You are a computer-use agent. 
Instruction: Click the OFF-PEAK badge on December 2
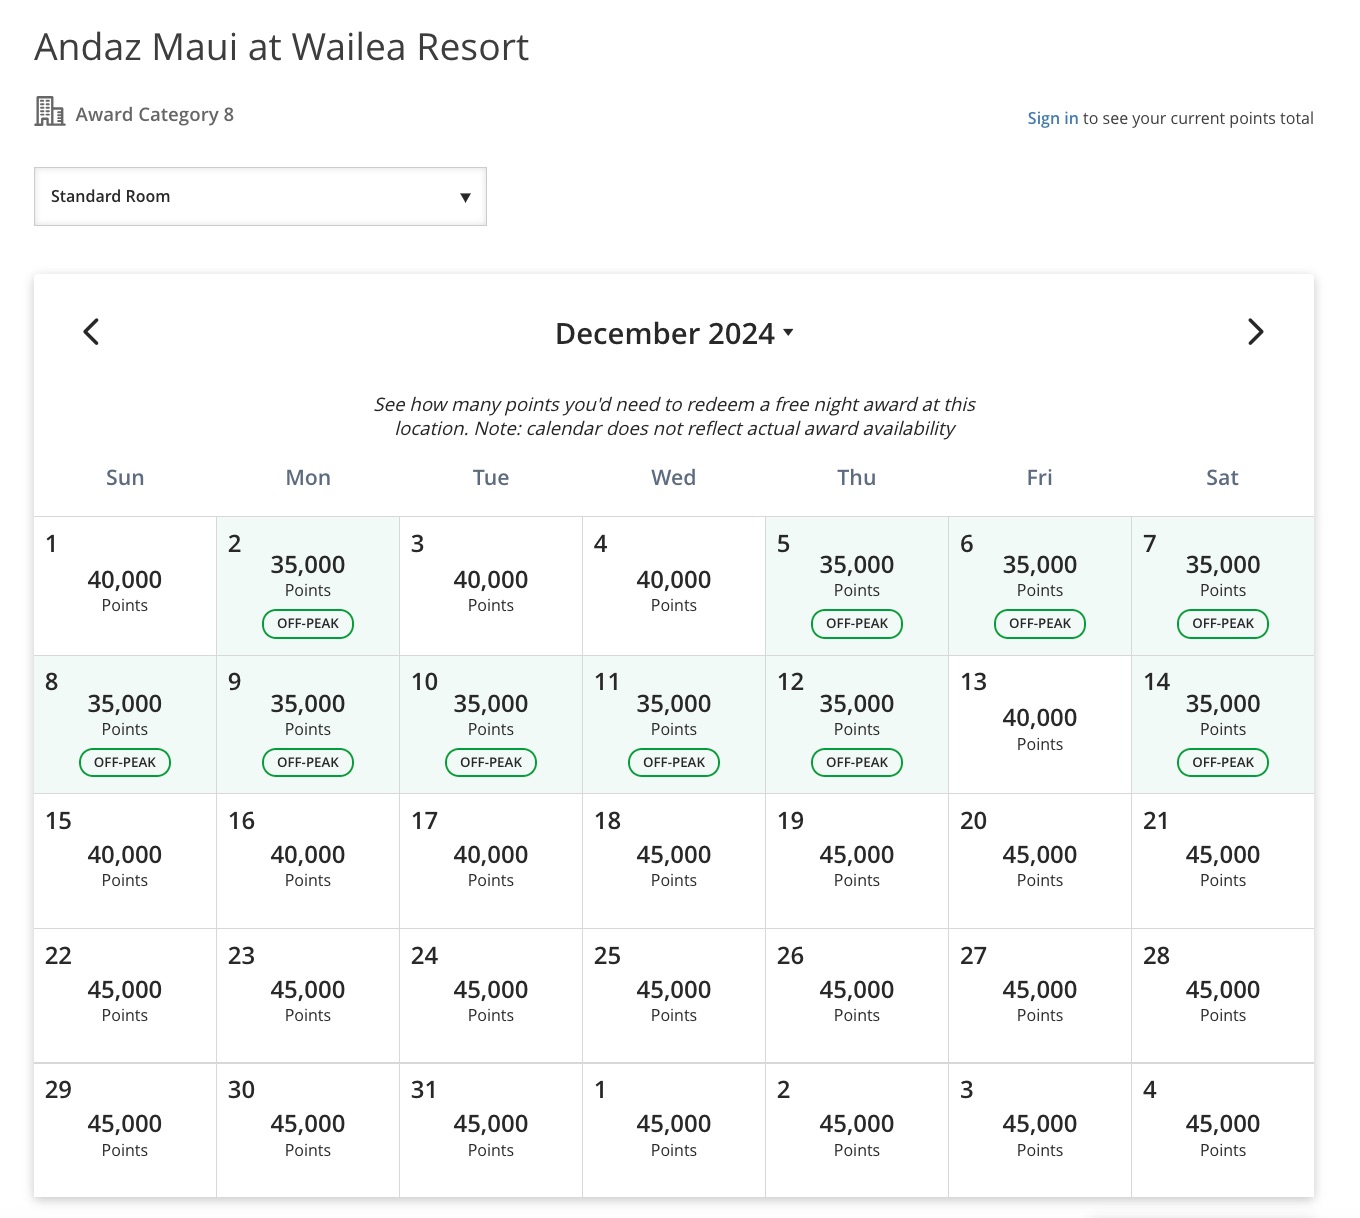click(x=307, y=623)
